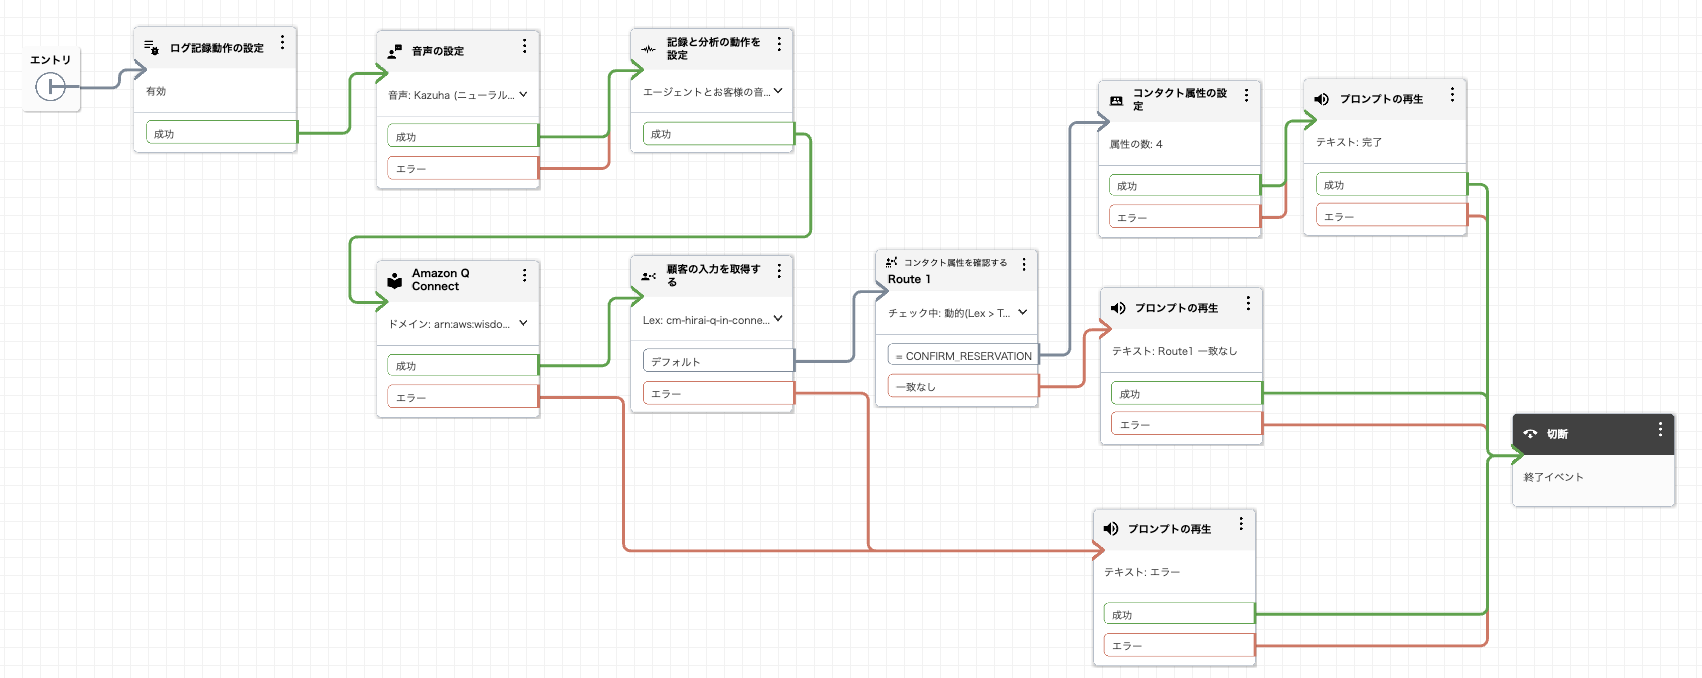Image resolution: width=1702 pixels, height=678 pixels.
Task: Select the エラー branch of Route1 一致なし prompt
Action: 1186,425
